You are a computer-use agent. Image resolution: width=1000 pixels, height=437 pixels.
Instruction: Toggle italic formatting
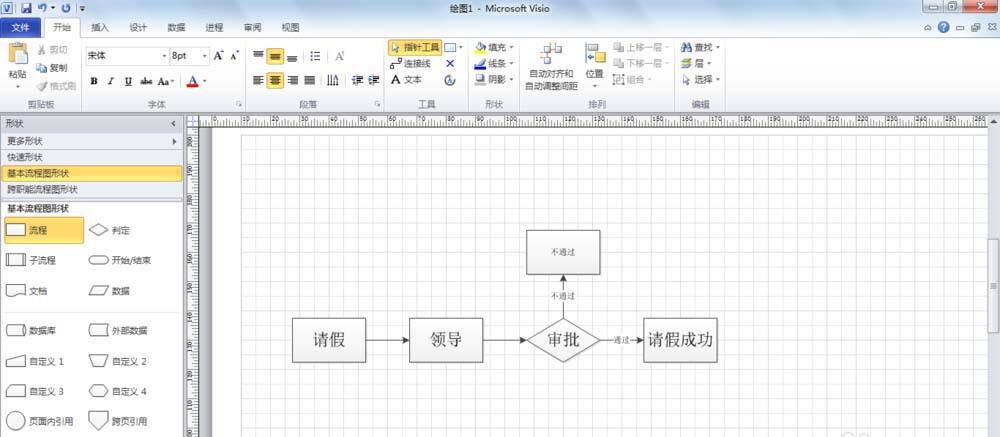pyautogui.click(x=111, y=81)
